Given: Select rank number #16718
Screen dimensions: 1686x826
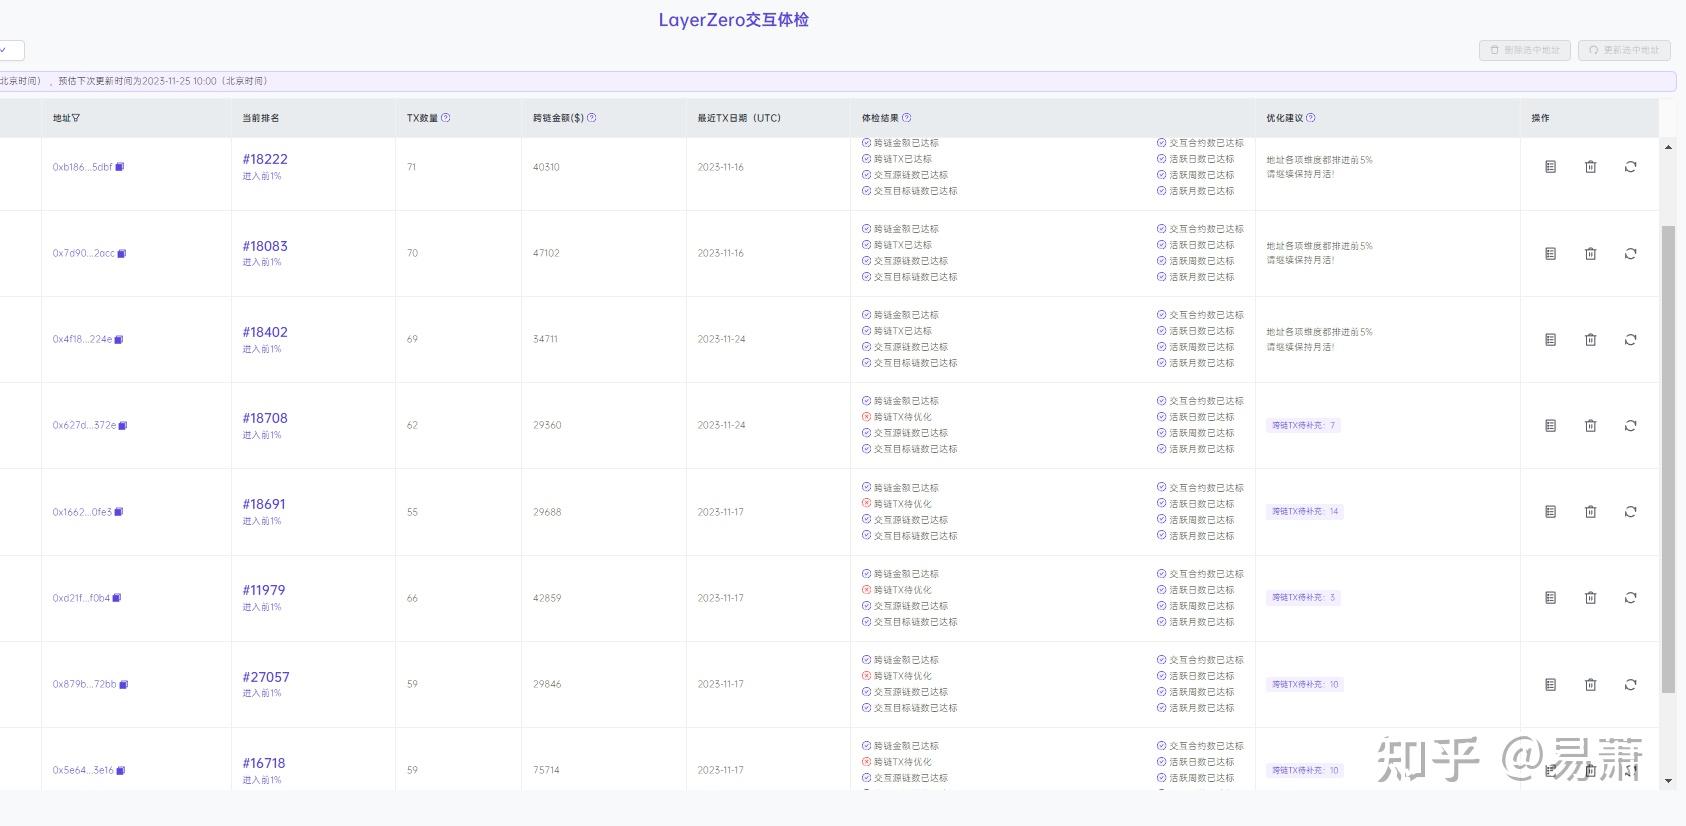Looking at the screenshot, I should (x=264, y=763).
